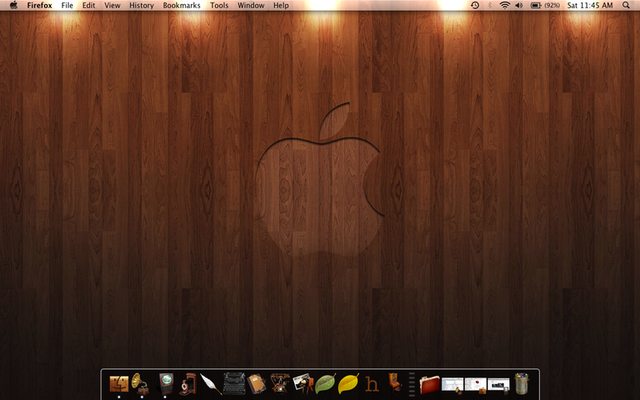Open the antique camera dock icon

[x=188, y=384]
